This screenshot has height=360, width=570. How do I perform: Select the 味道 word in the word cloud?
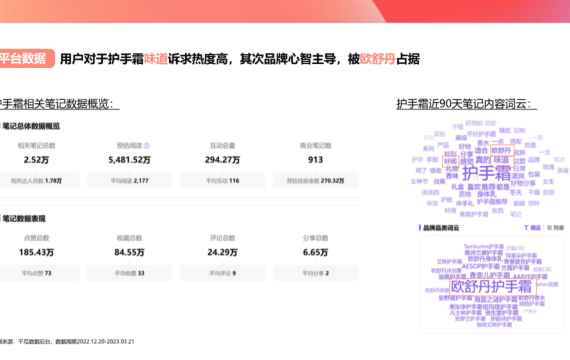coord(502,160)
